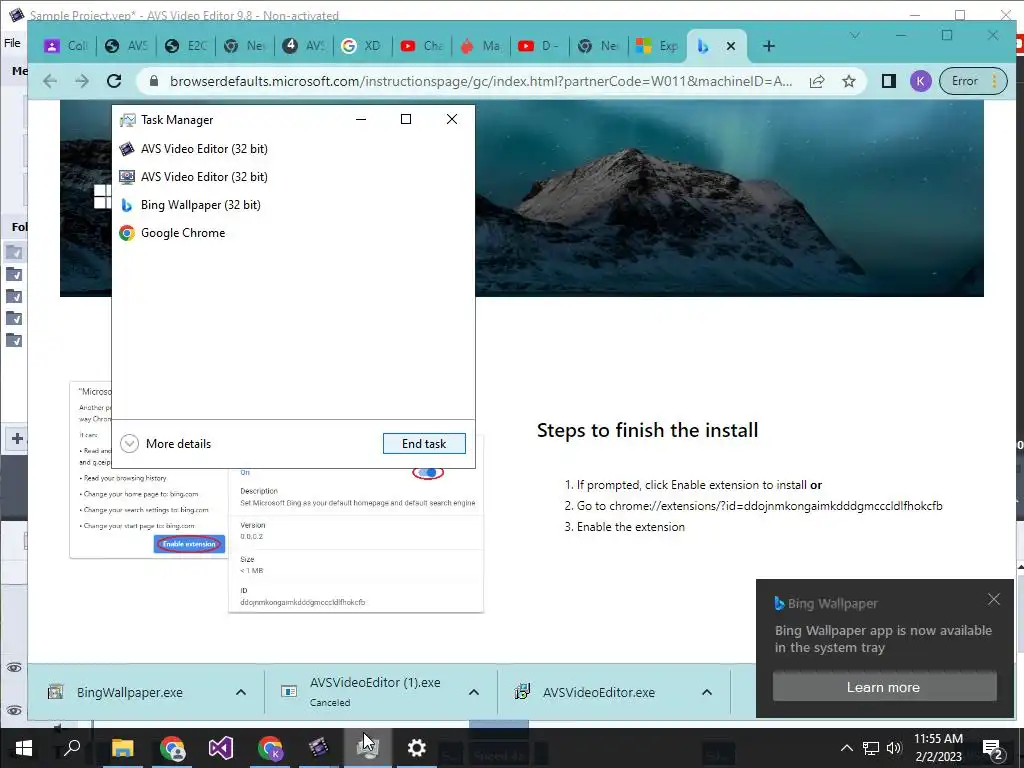Click Learn more in Bing notification
Viewport: 1024px width, 768px height.
click(x=884, y=687)
